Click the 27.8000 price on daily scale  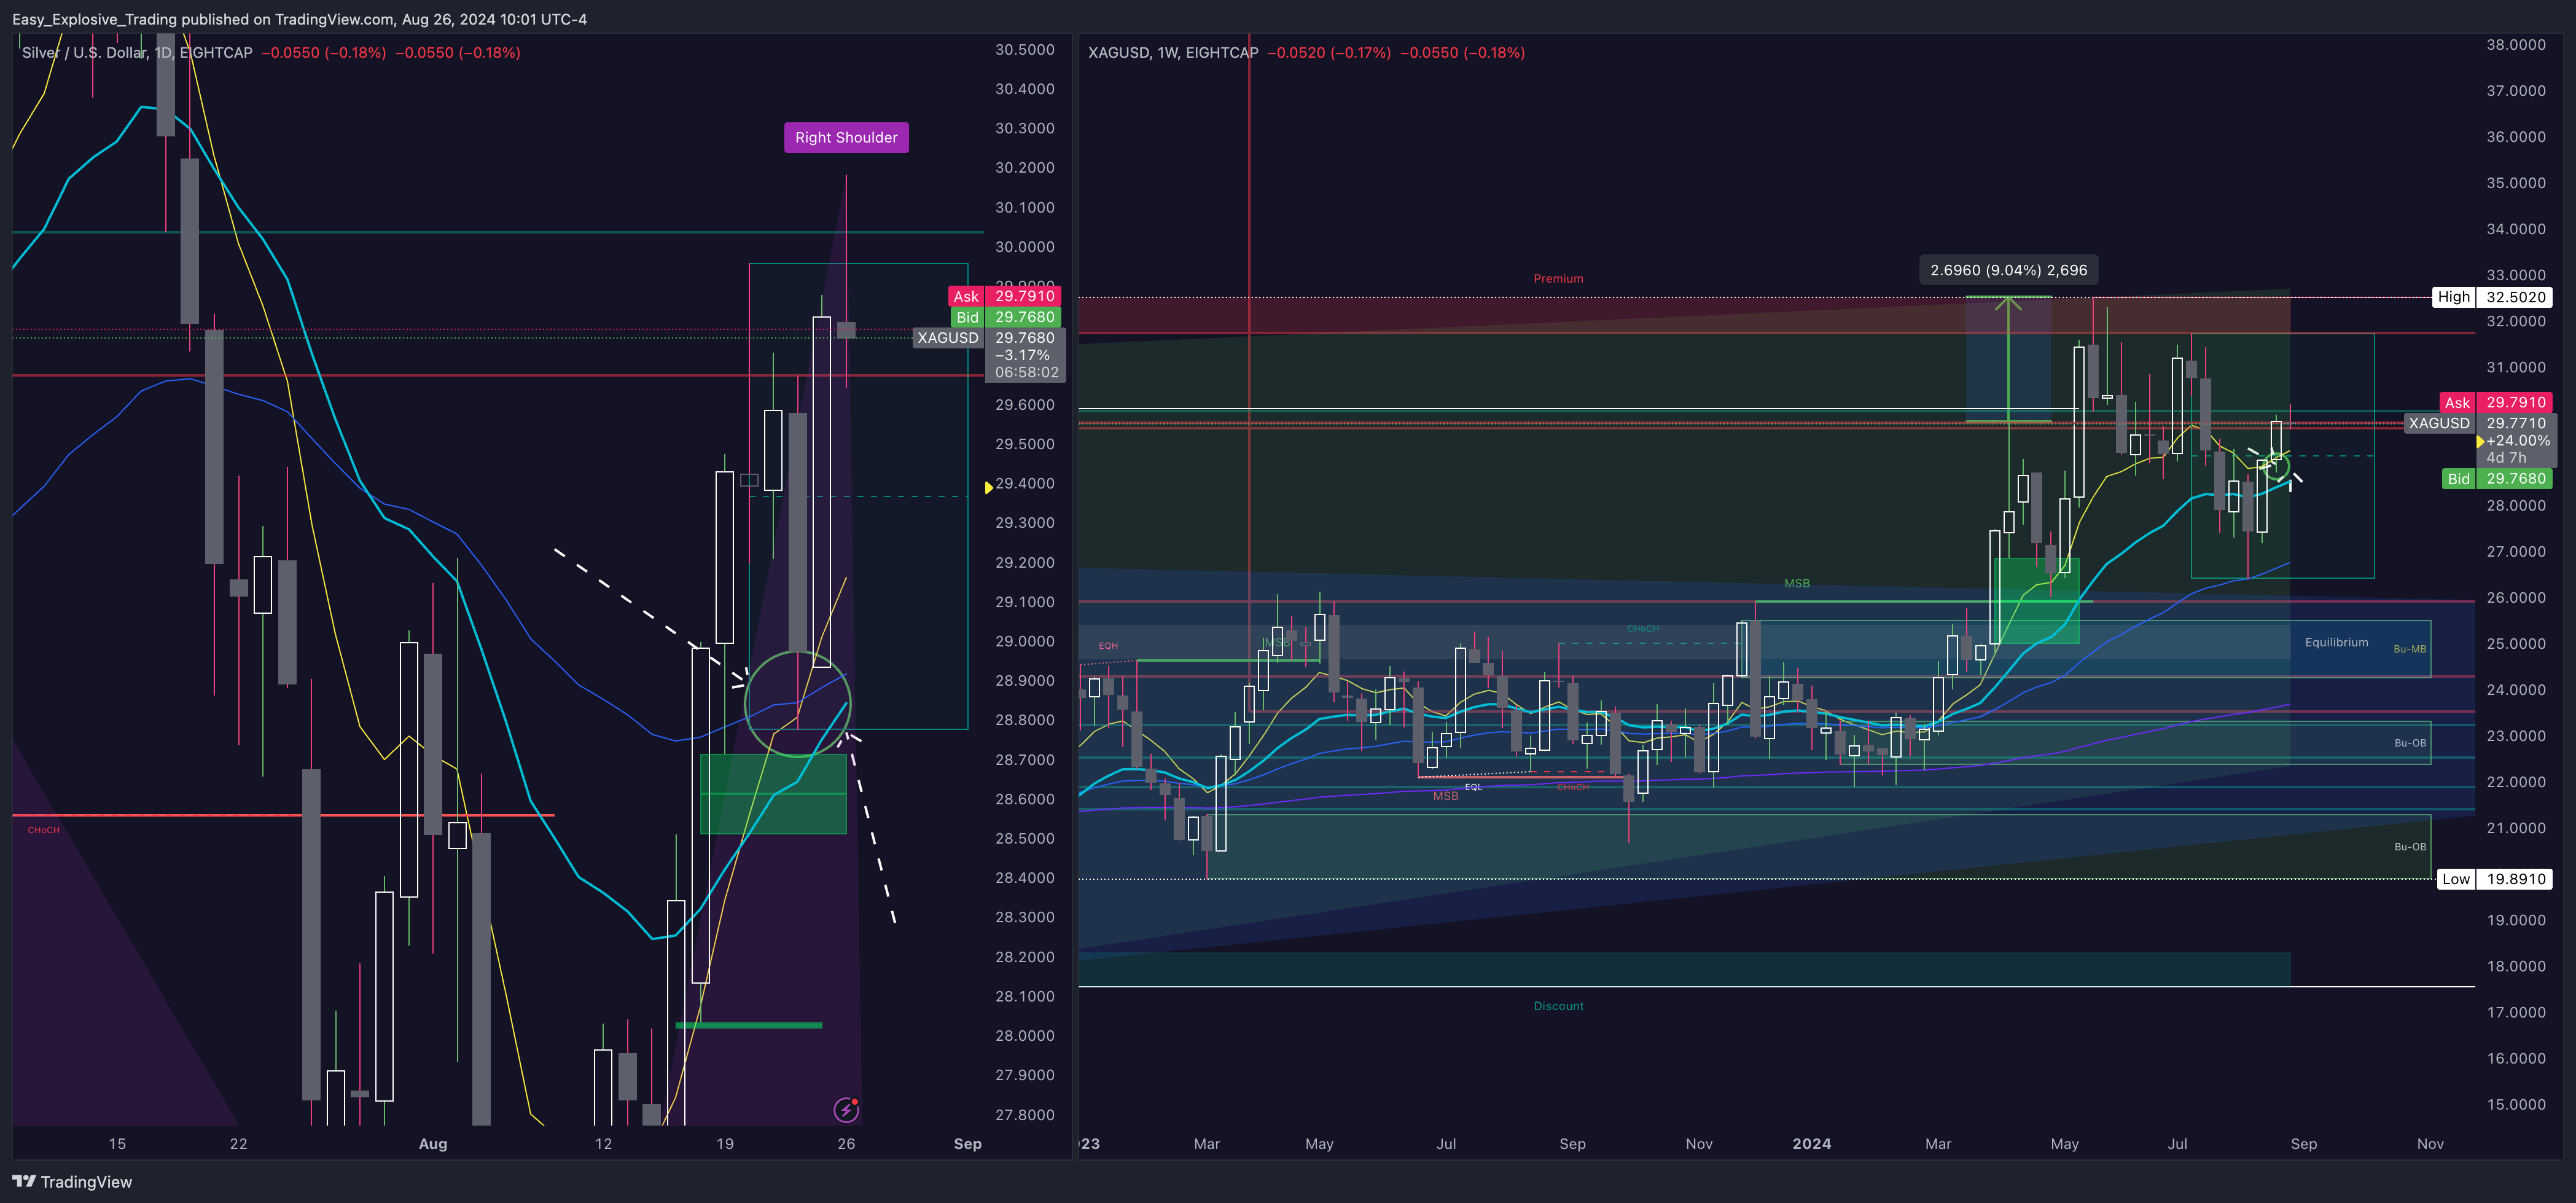pyautogui.click(x=1024, y=1115)
